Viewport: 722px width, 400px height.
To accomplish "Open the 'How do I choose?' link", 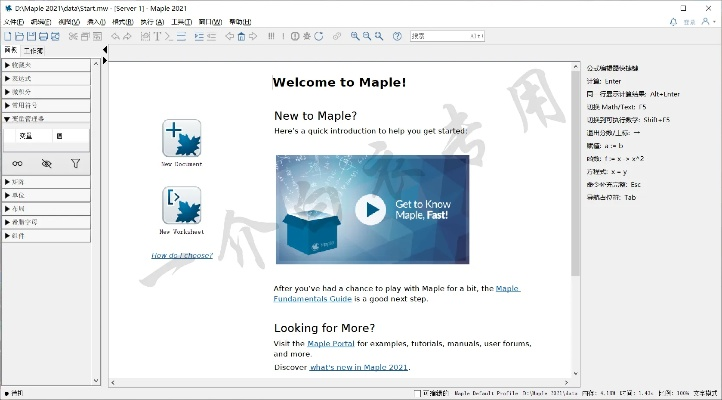I will coord(181,255).
